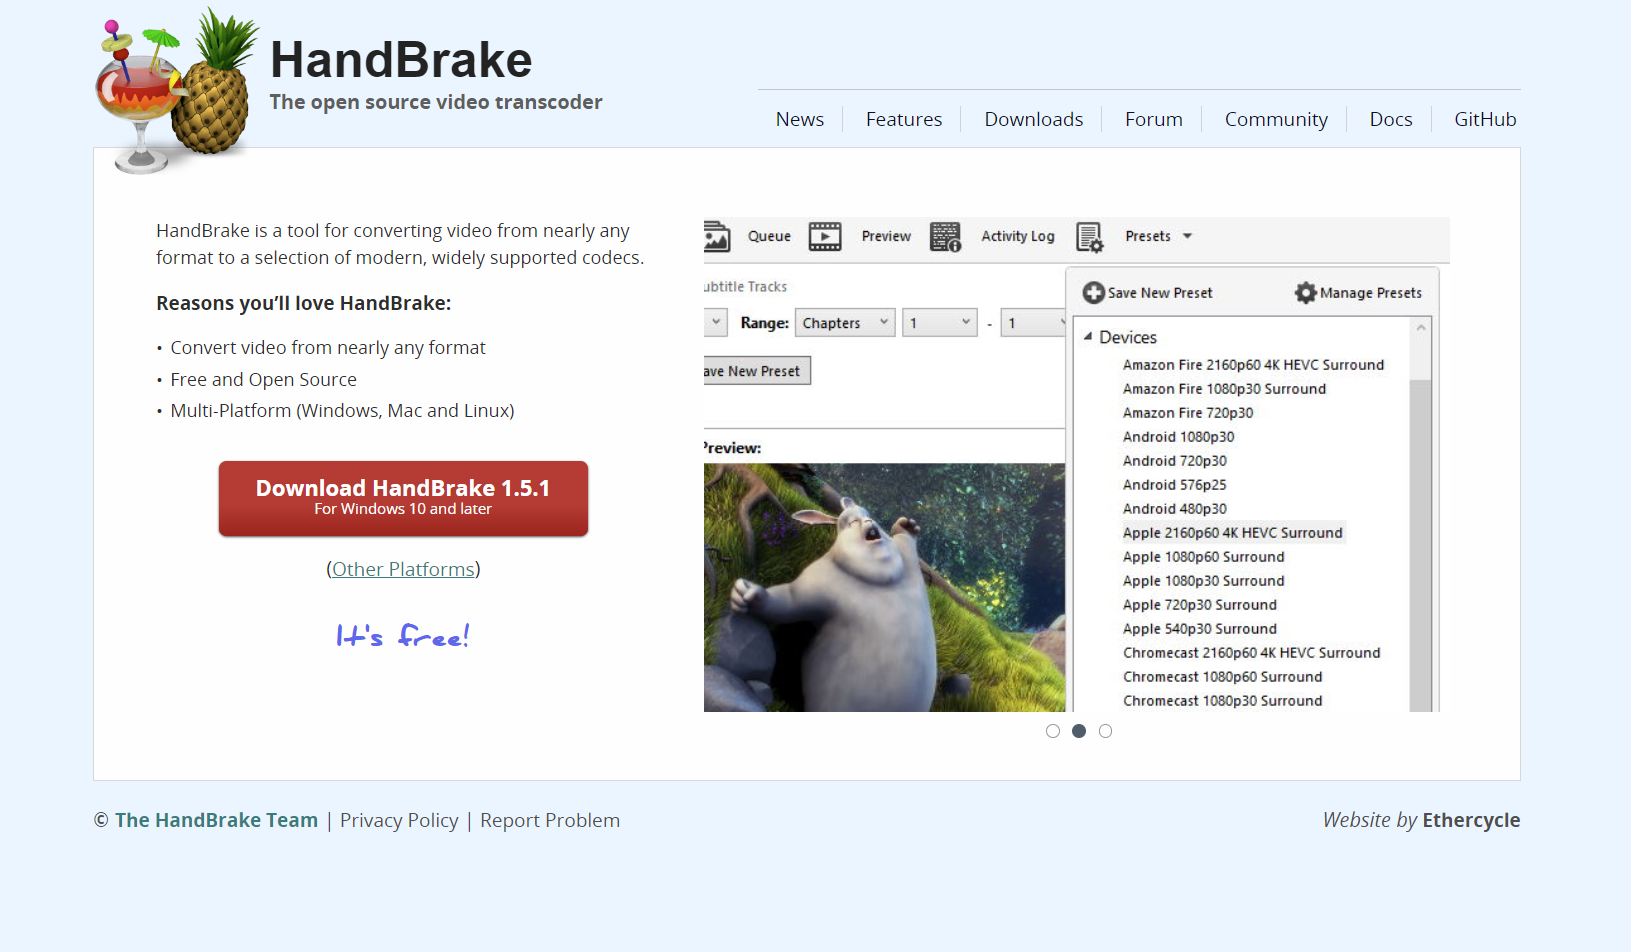Open the News navigation item
The width and height of the screenshot is (1631, 952).
point(800,119)
